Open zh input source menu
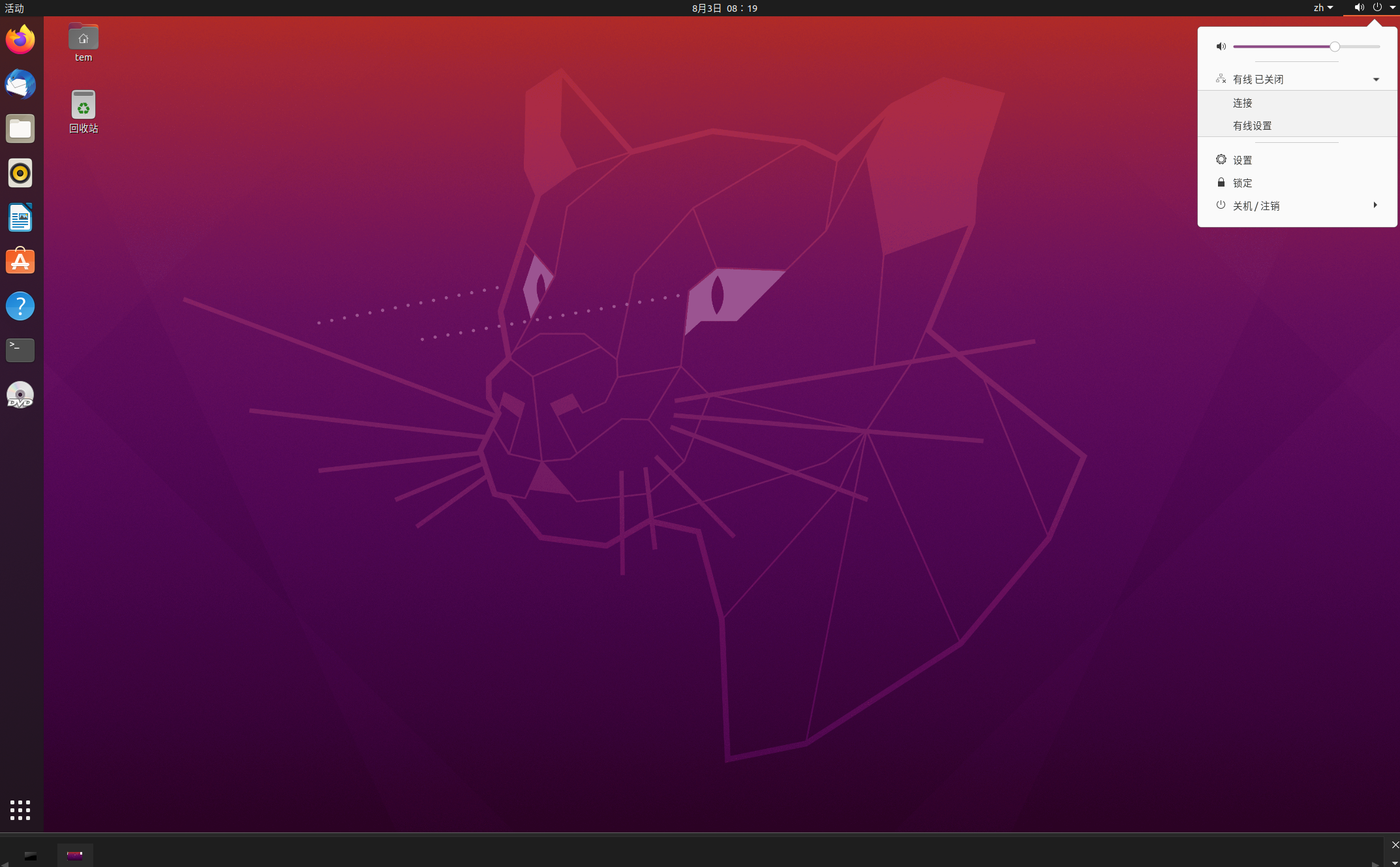Image resolution: width=1400 pixels, height=867 pixels. pyautogui.click(x=1323, y=7)
